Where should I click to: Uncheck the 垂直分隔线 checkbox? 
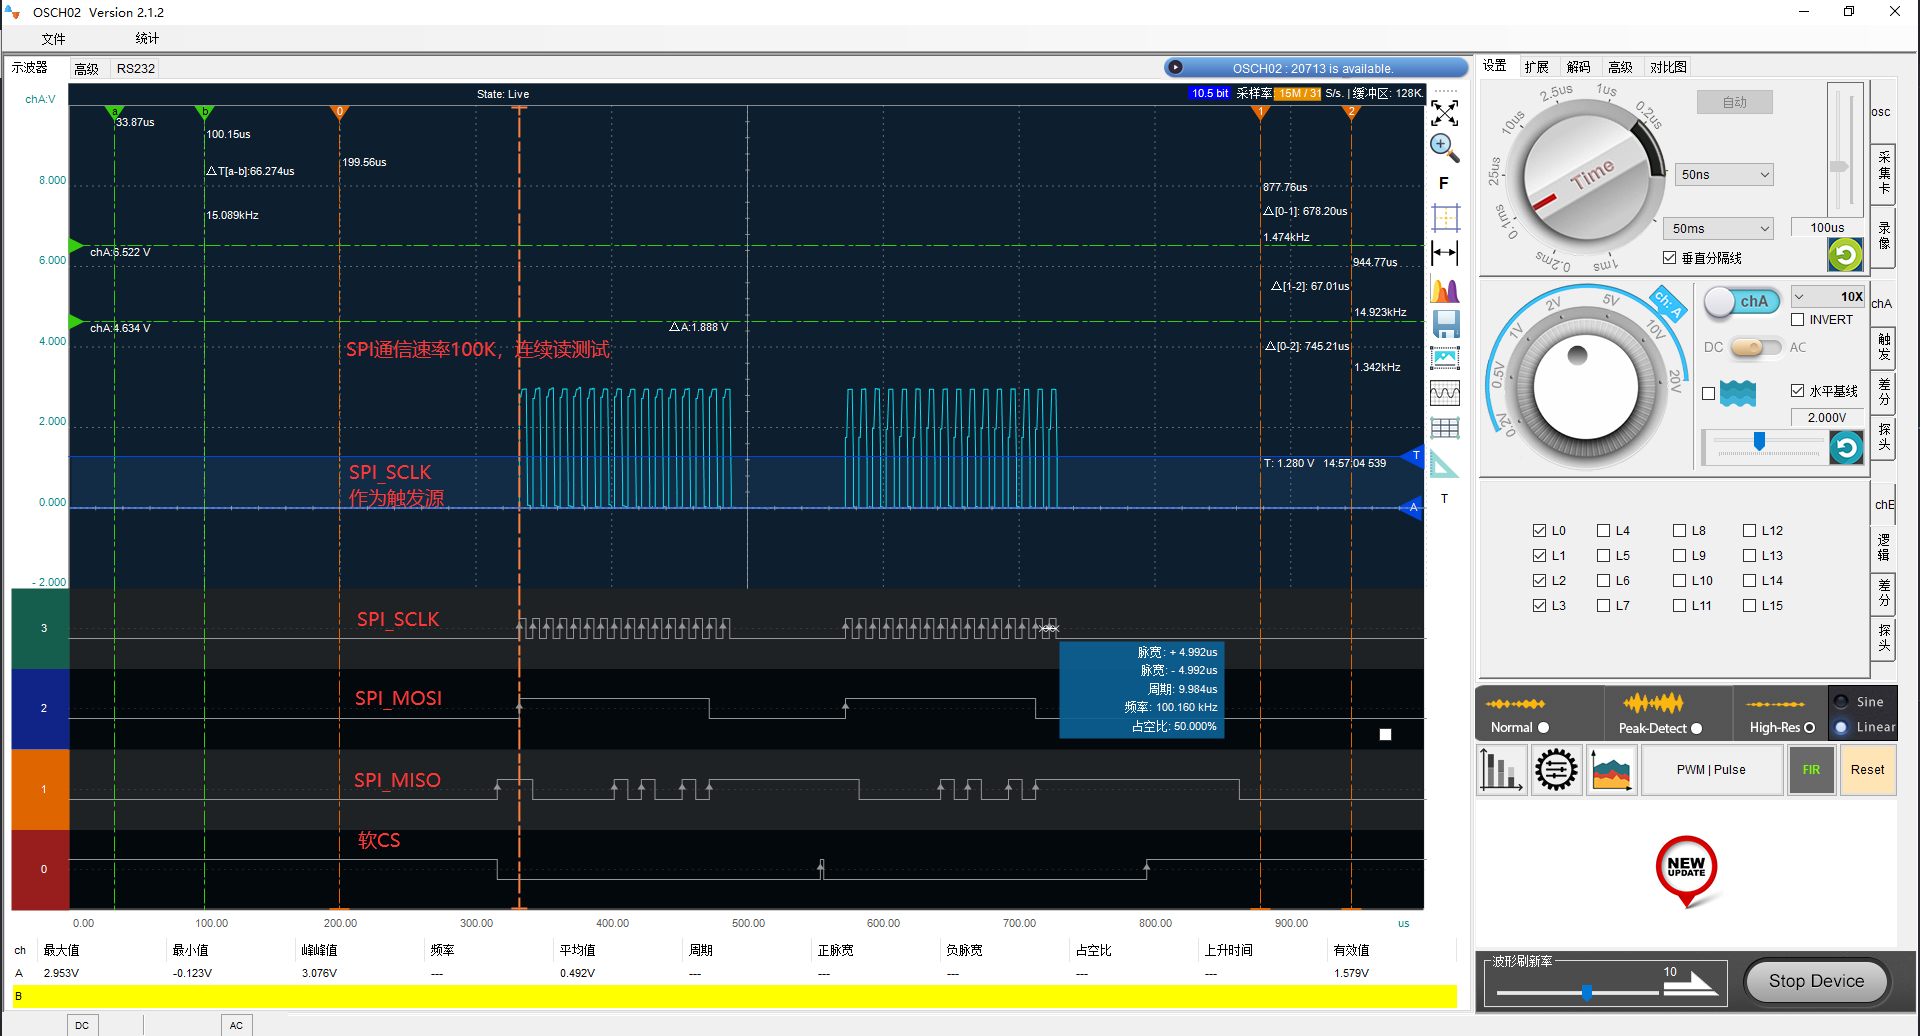click(x=1669, y=258)
